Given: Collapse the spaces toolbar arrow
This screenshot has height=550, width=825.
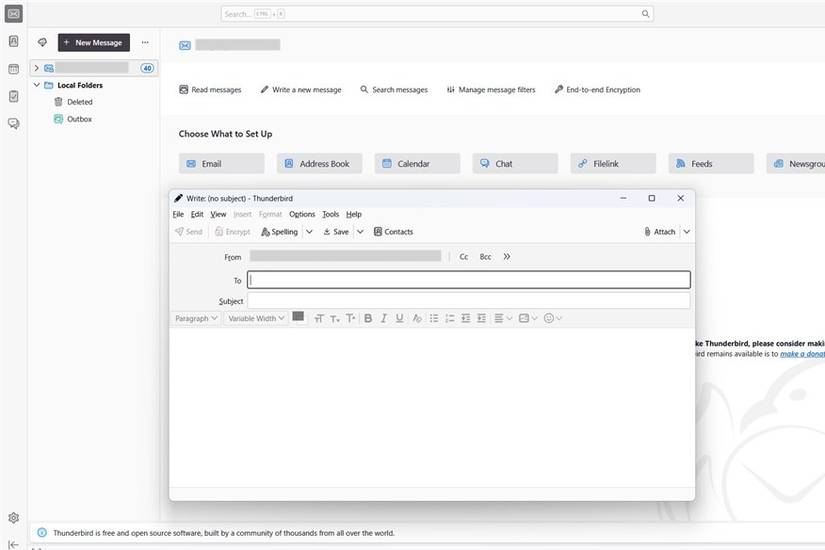Looking at the screenshot, I should (14, 544).
